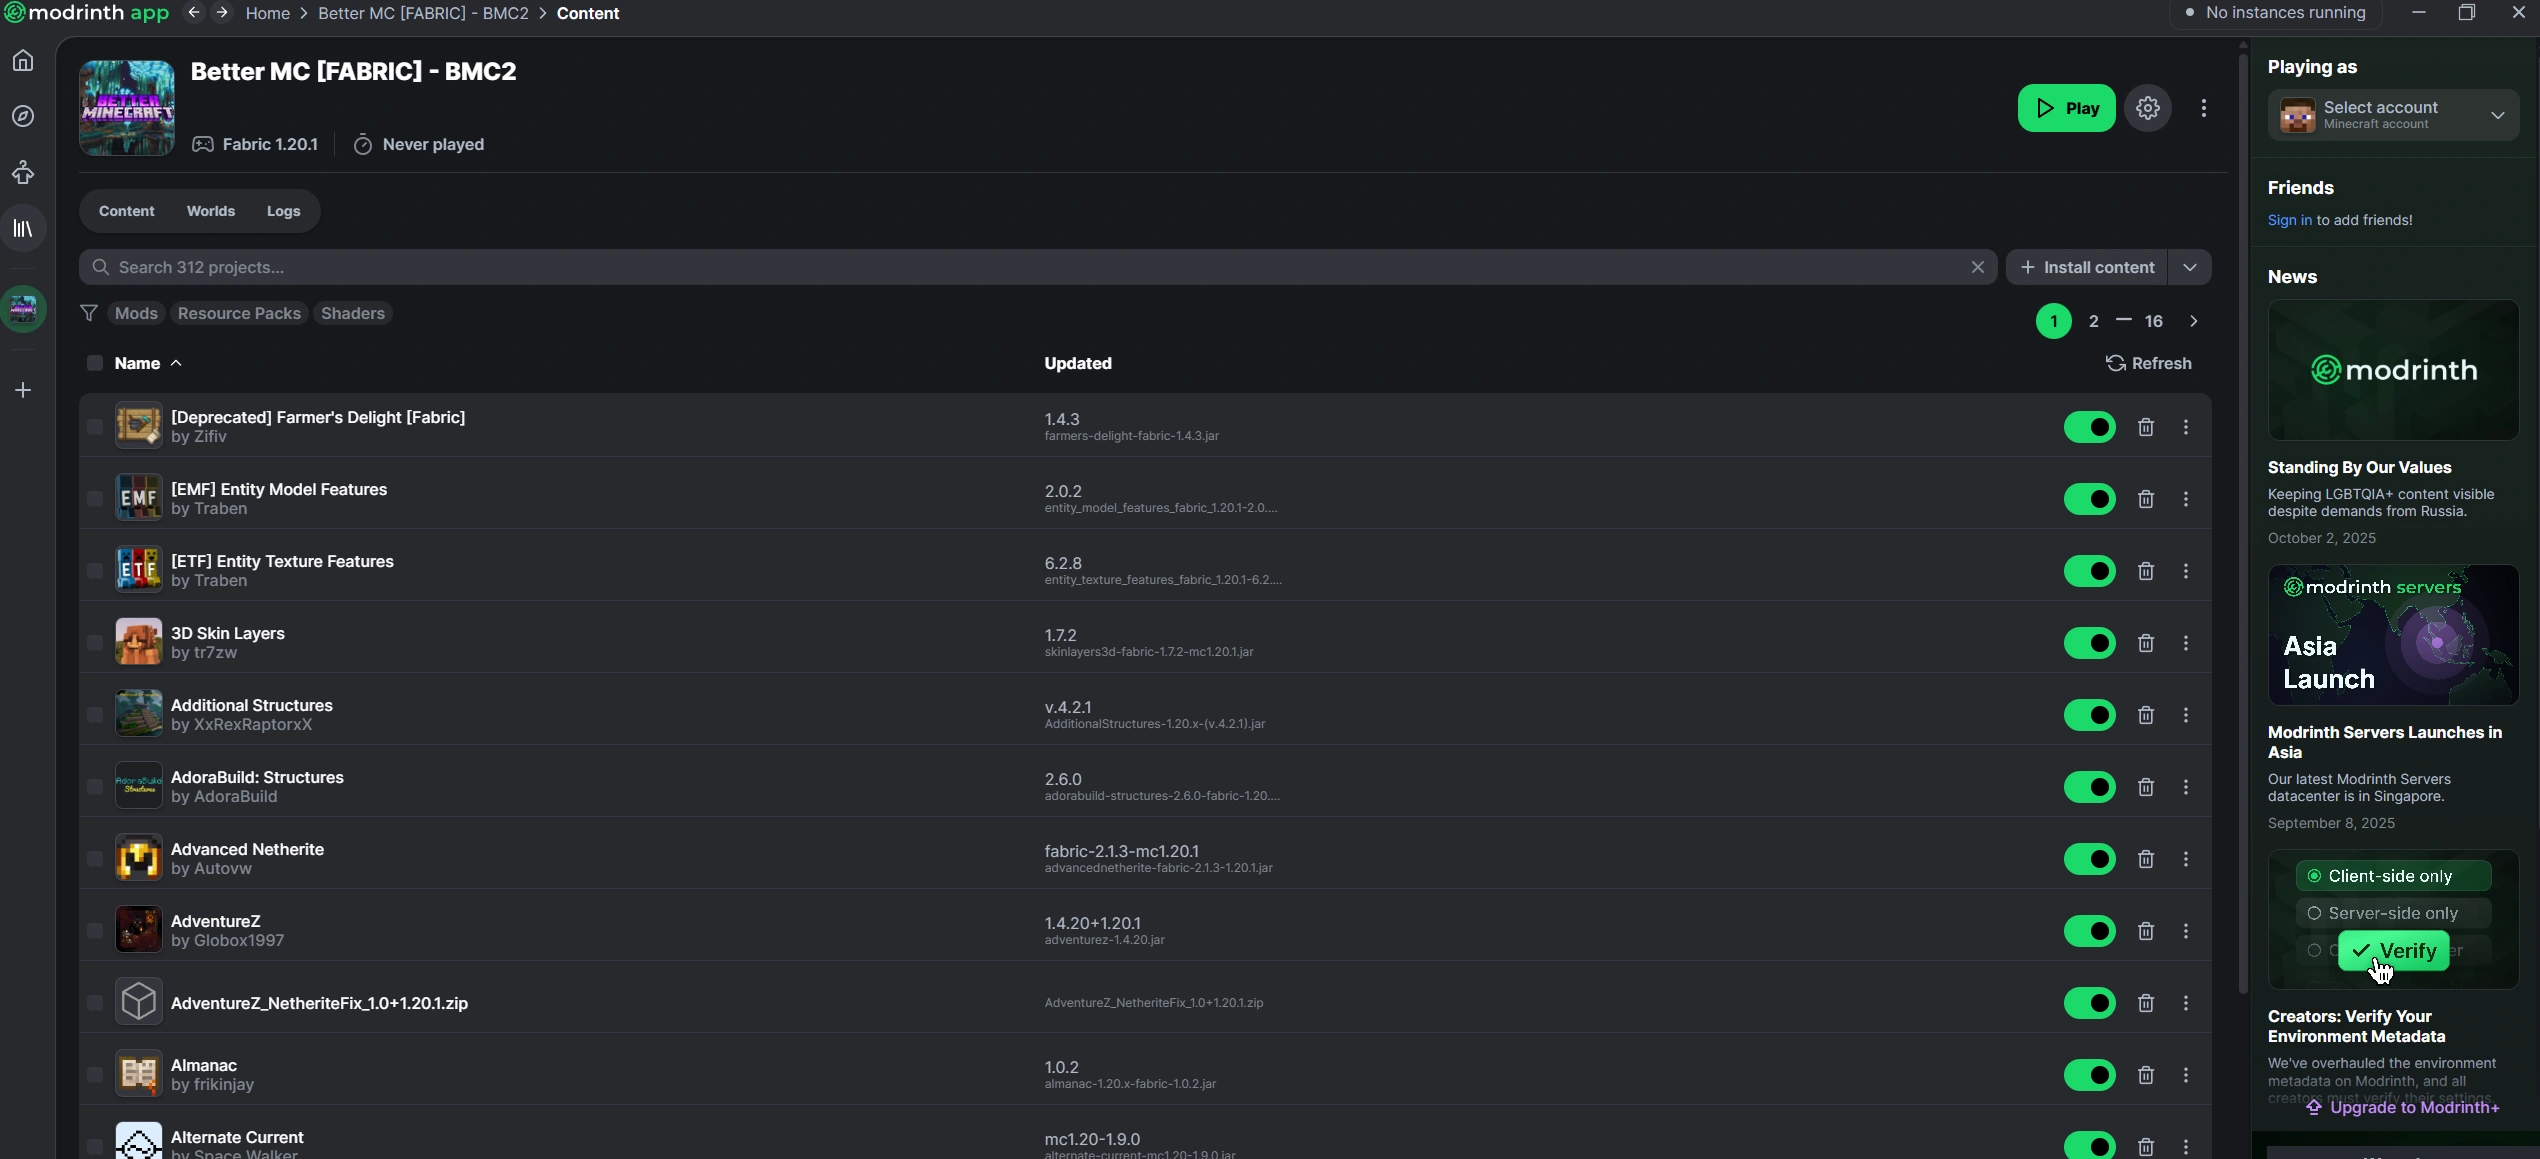Switch to the Logs tab

pos(284,211)
